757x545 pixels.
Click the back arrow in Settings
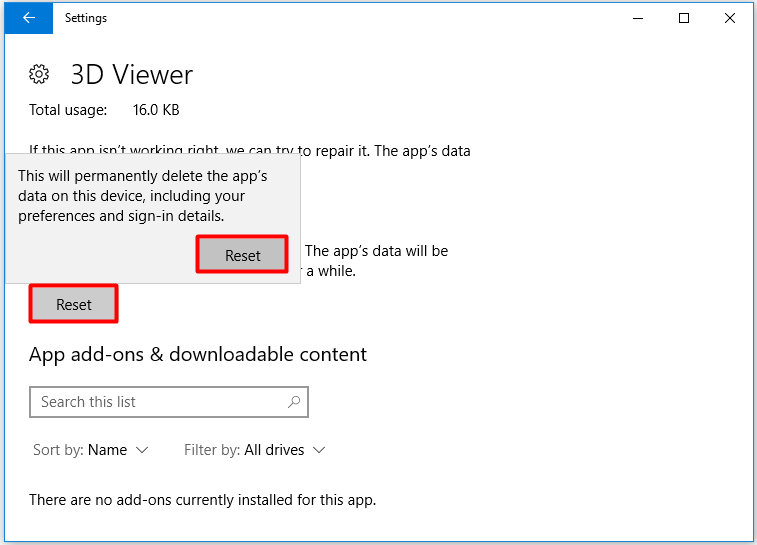pyautogui.click(x=28, y=18)
